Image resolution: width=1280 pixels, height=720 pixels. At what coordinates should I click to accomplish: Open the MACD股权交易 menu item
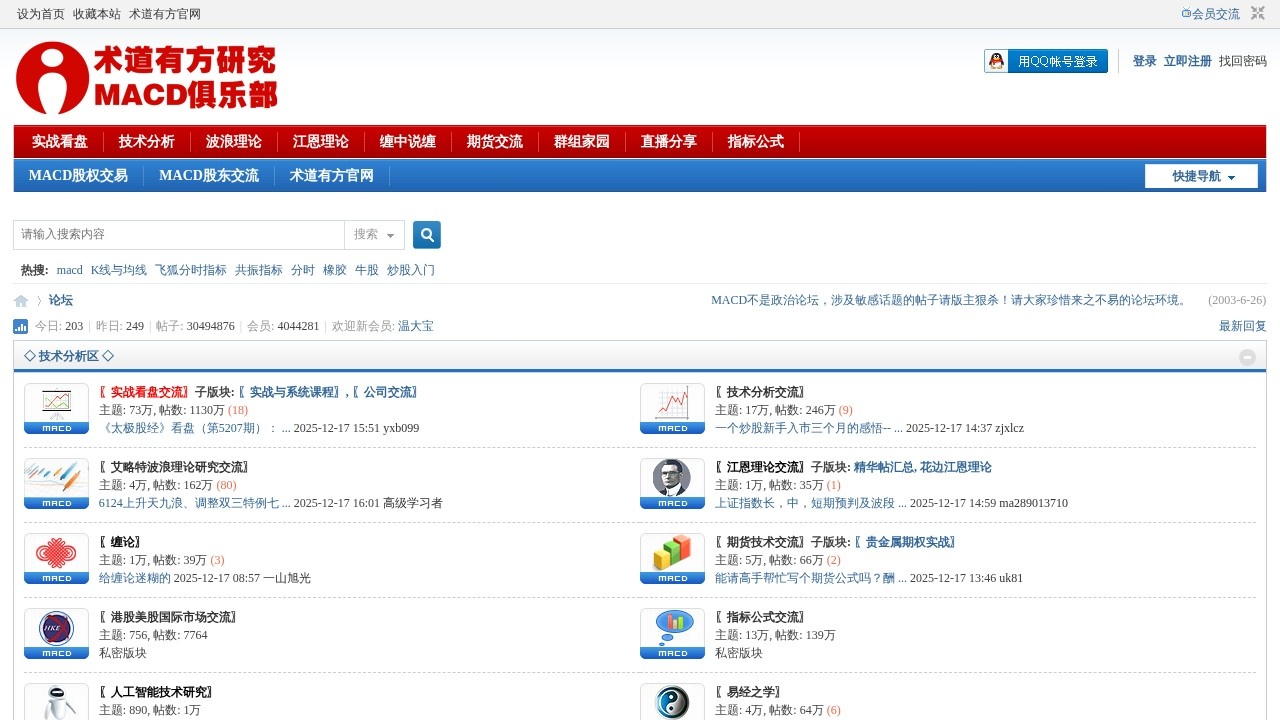78,176
